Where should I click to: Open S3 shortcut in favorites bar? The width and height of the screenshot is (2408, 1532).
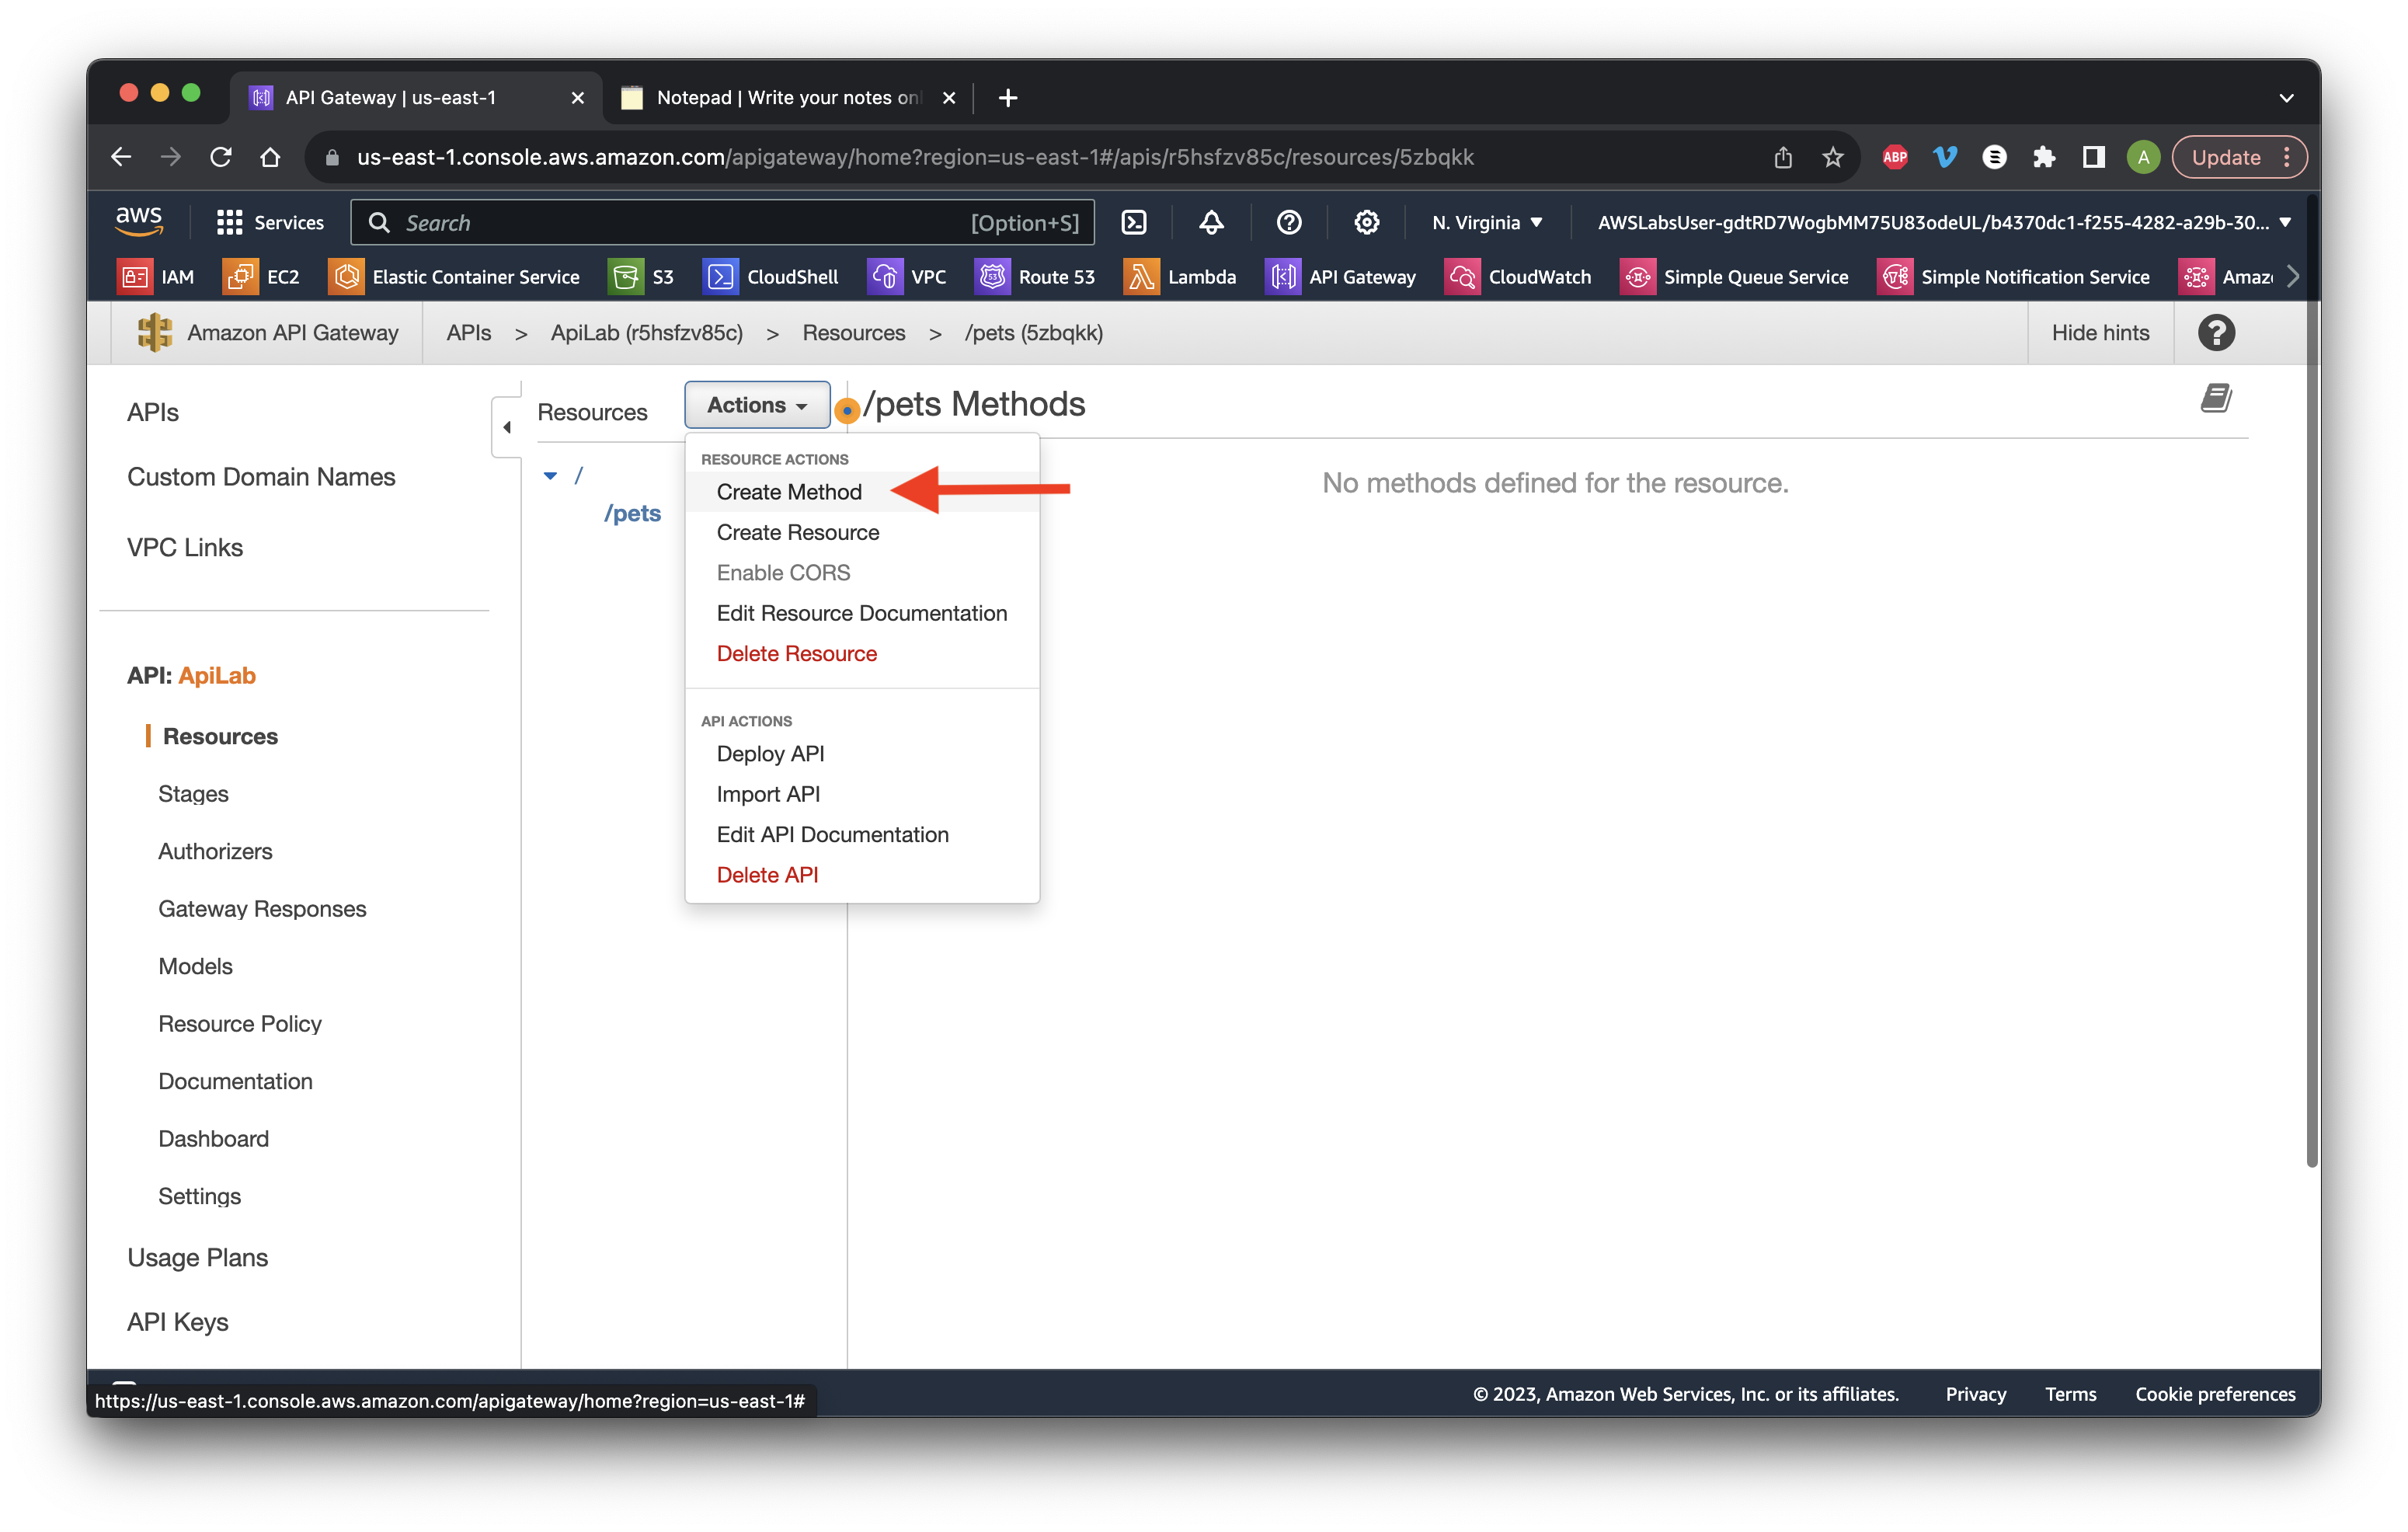[641, 277]
